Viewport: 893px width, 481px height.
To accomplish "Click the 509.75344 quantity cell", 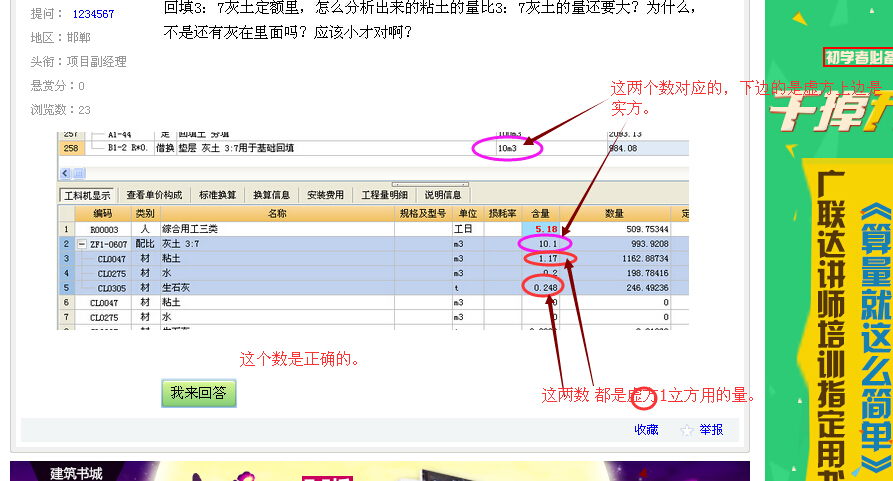I will point(615,229).
